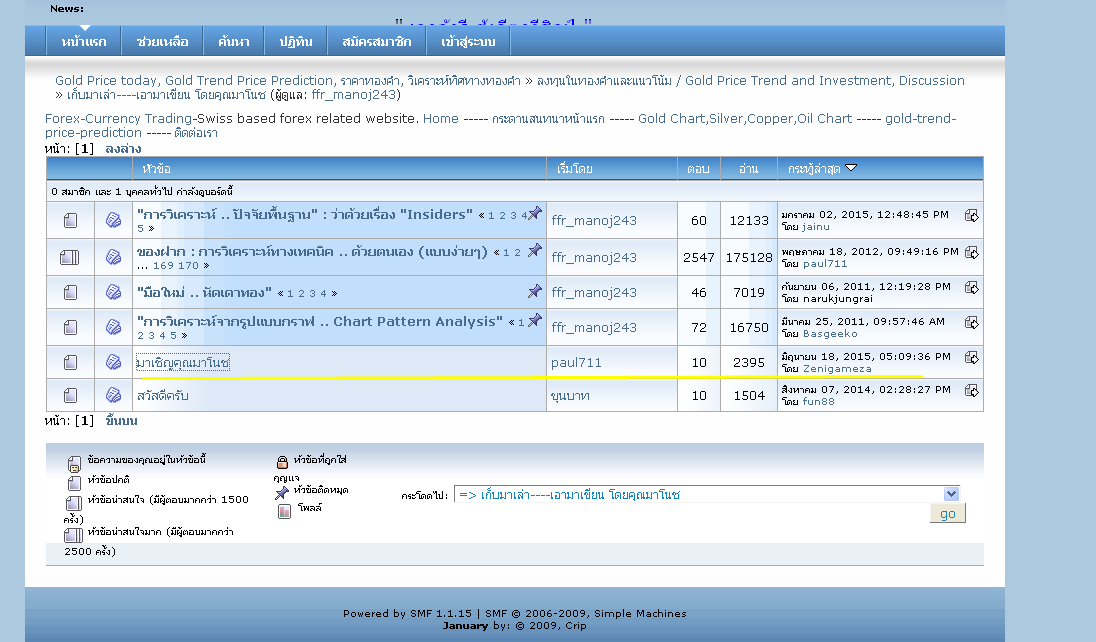Open the ปฏิทิน menu tab

coord(296,41)
